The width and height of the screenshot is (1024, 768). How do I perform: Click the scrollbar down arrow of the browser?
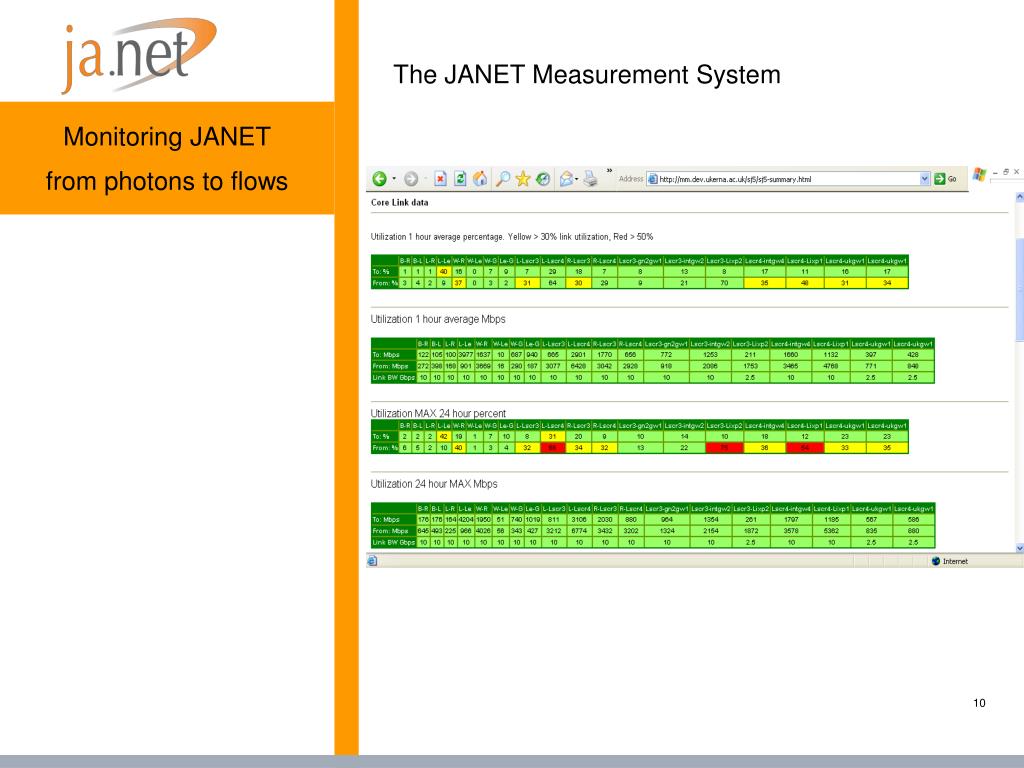pos(1019,549)
